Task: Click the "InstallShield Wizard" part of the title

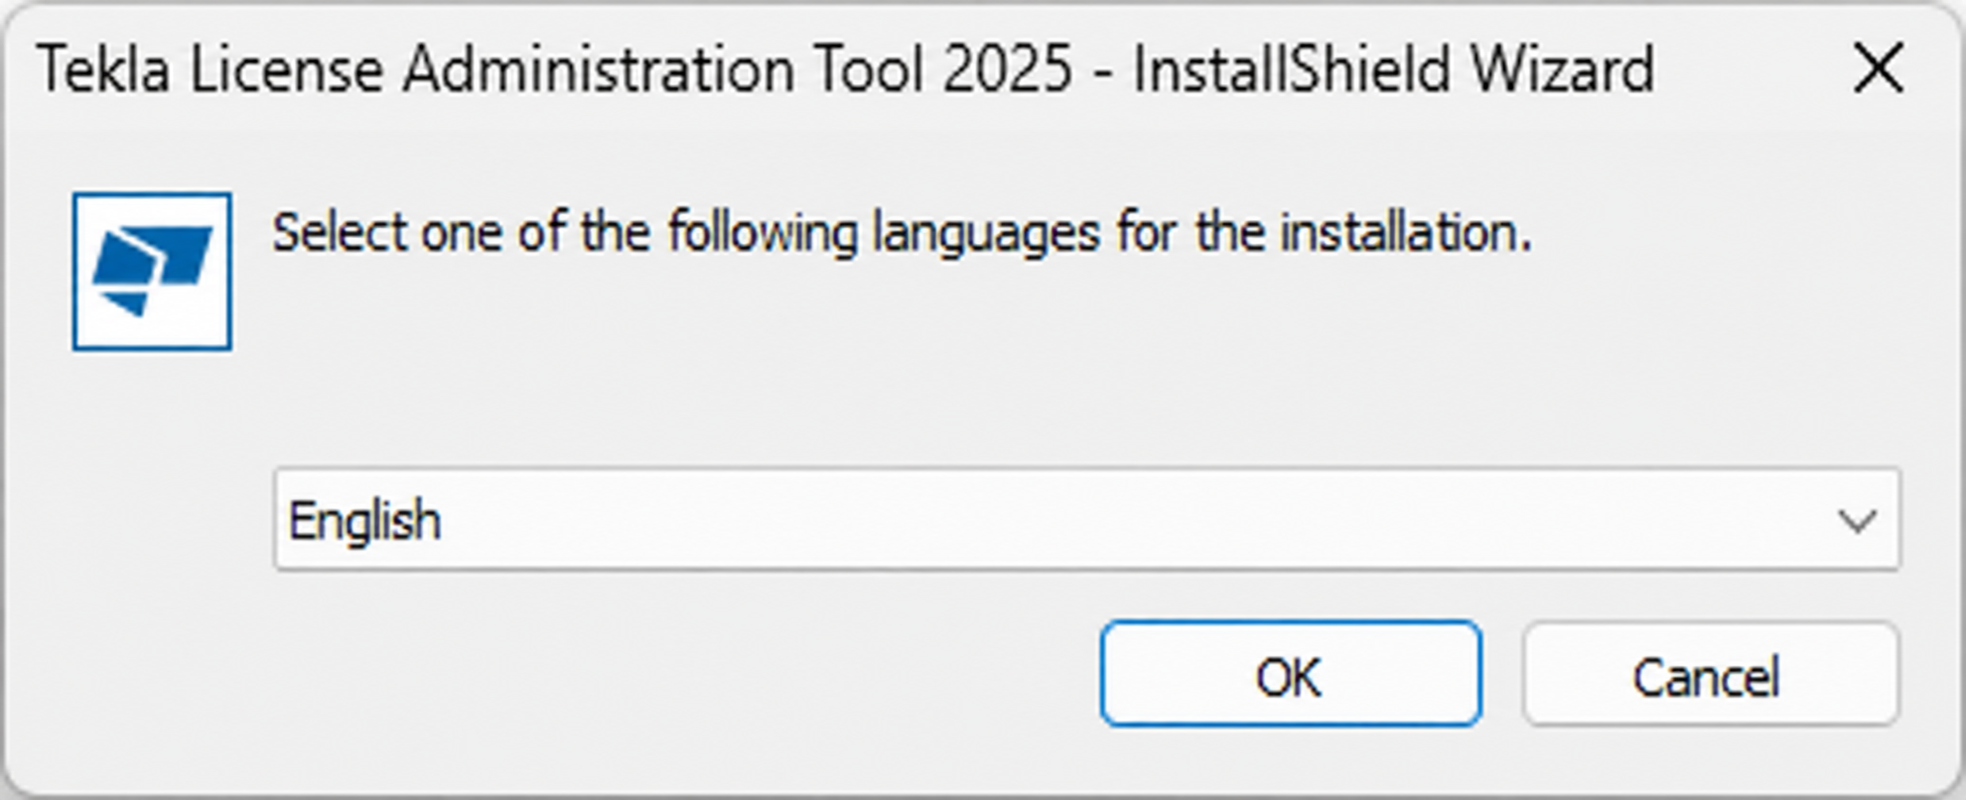Action: click(x=1393, y=69)
